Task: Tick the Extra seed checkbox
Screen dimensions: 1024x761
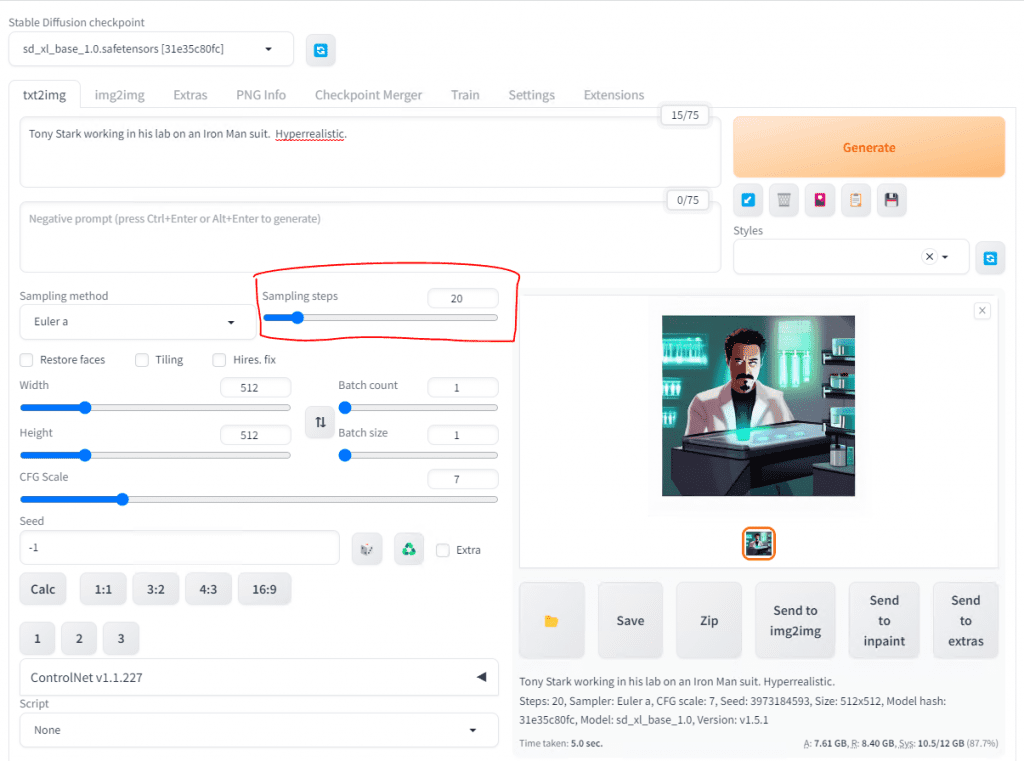Action: coord(443,550)
